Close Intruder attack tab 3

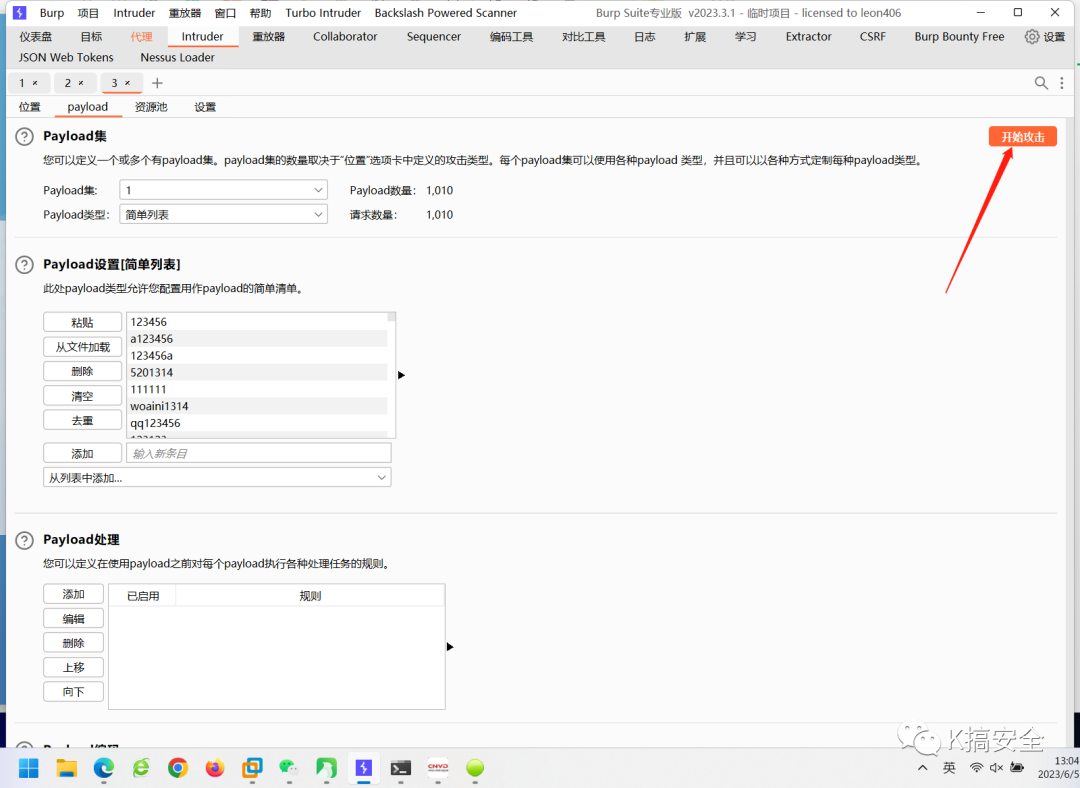coord(127,83)
